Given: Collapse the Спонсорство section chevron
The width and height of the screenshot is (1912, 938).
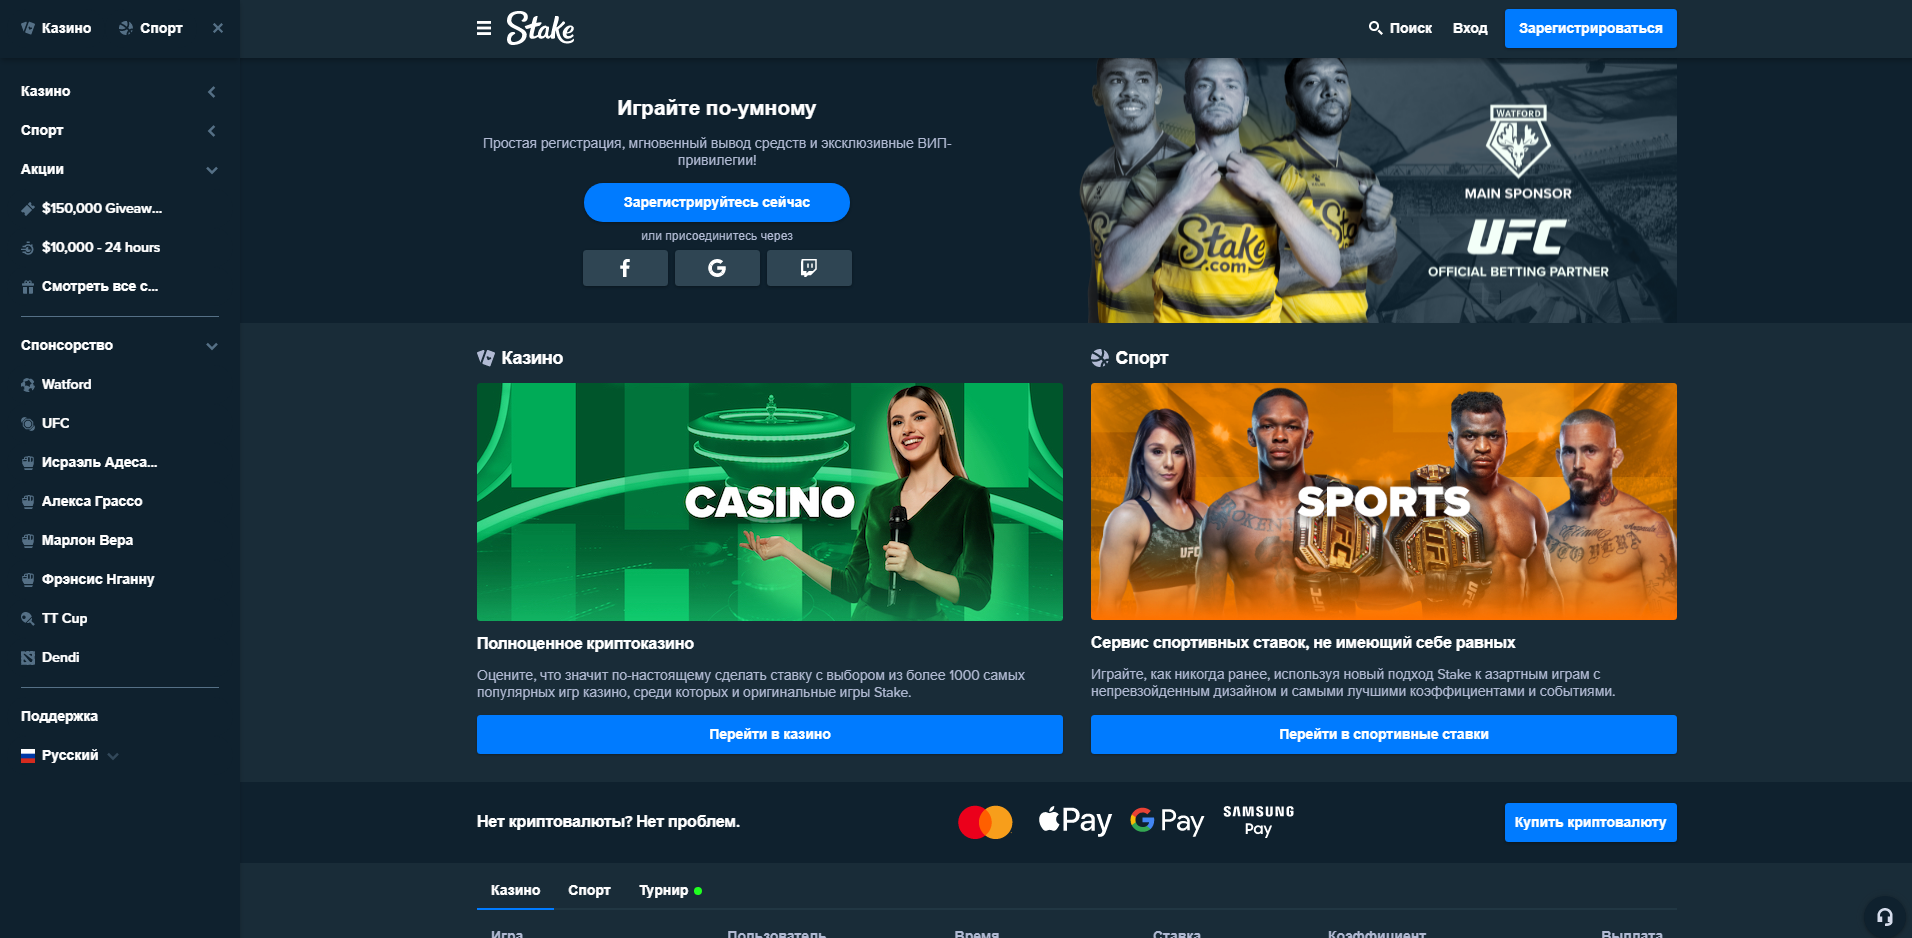Looking at the screenshot, I should 211,345.
